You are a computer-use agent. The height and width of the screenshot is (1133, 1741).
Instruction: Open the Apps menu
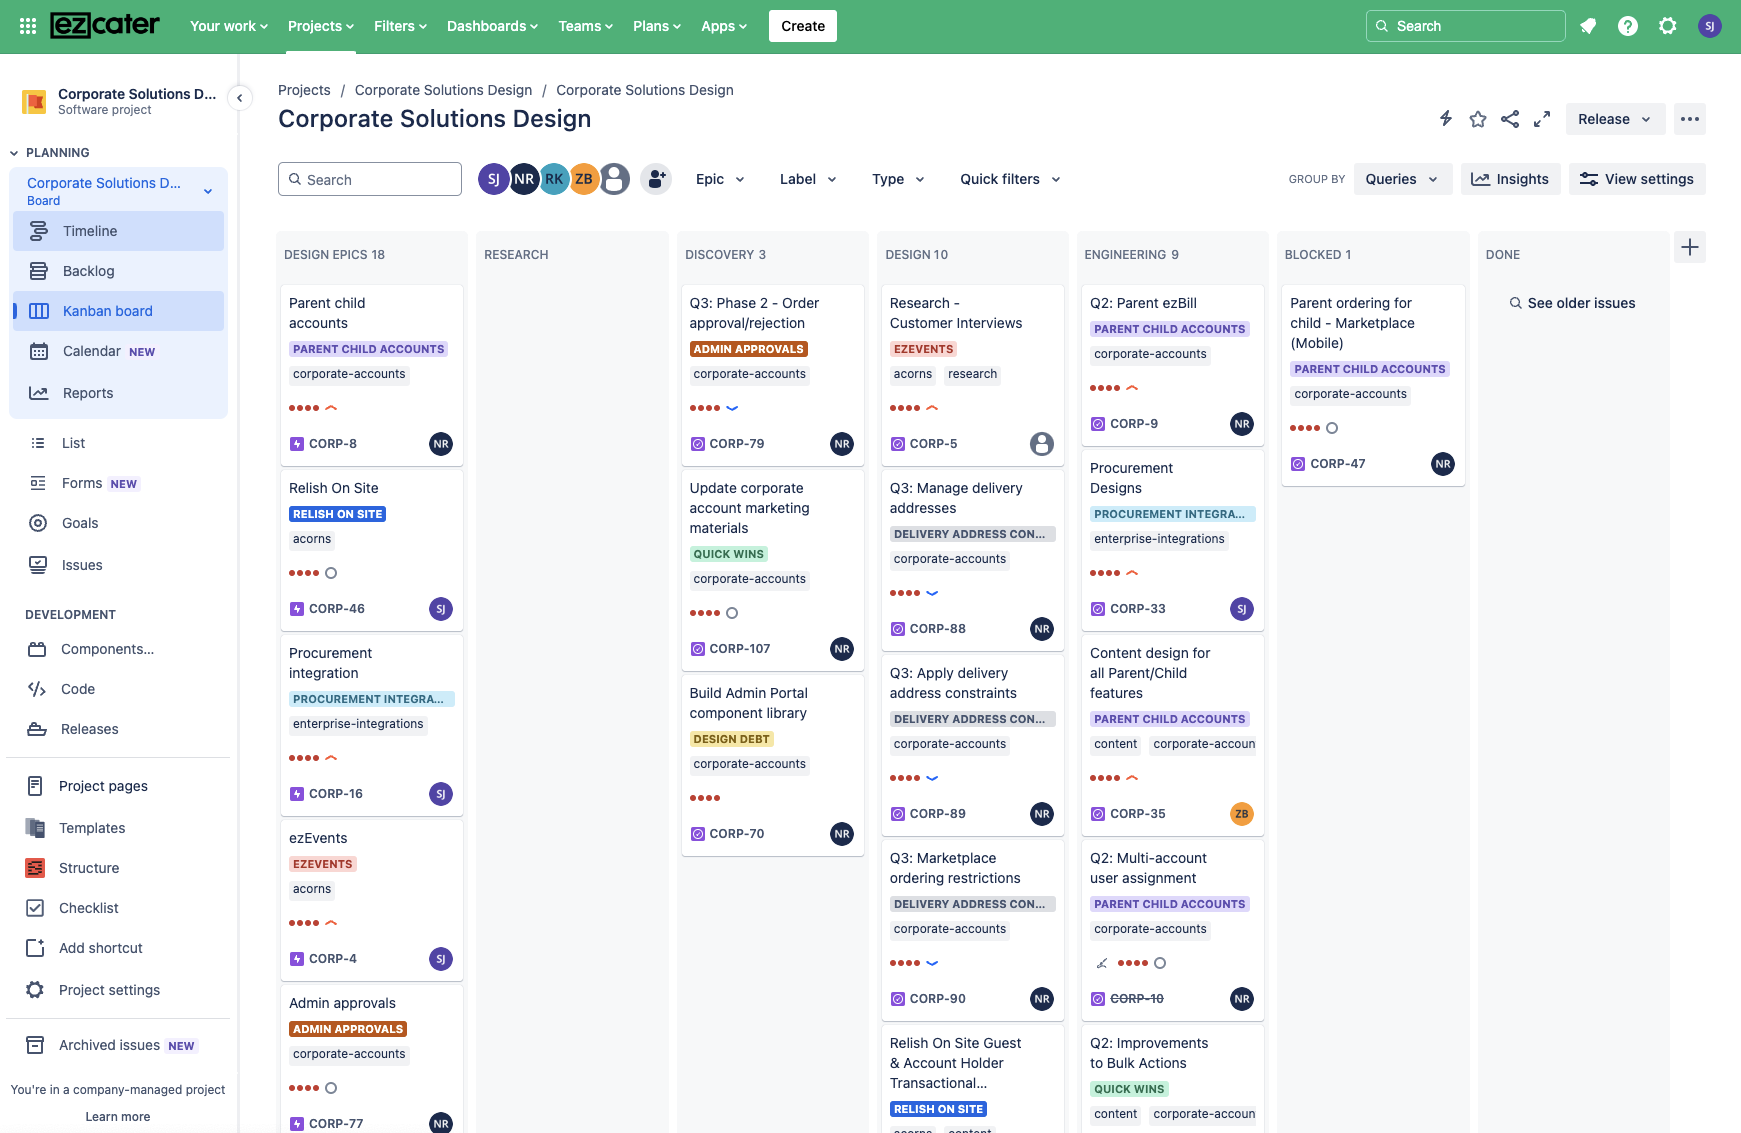pyautogui.click(x=724, y=26)
